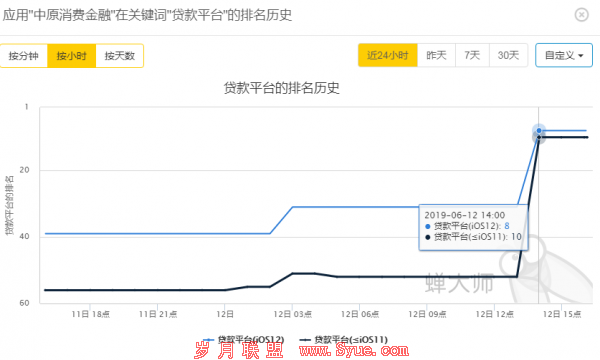Choose the 30天 time range
Screen dimensions: 600x360
point(508,55)
